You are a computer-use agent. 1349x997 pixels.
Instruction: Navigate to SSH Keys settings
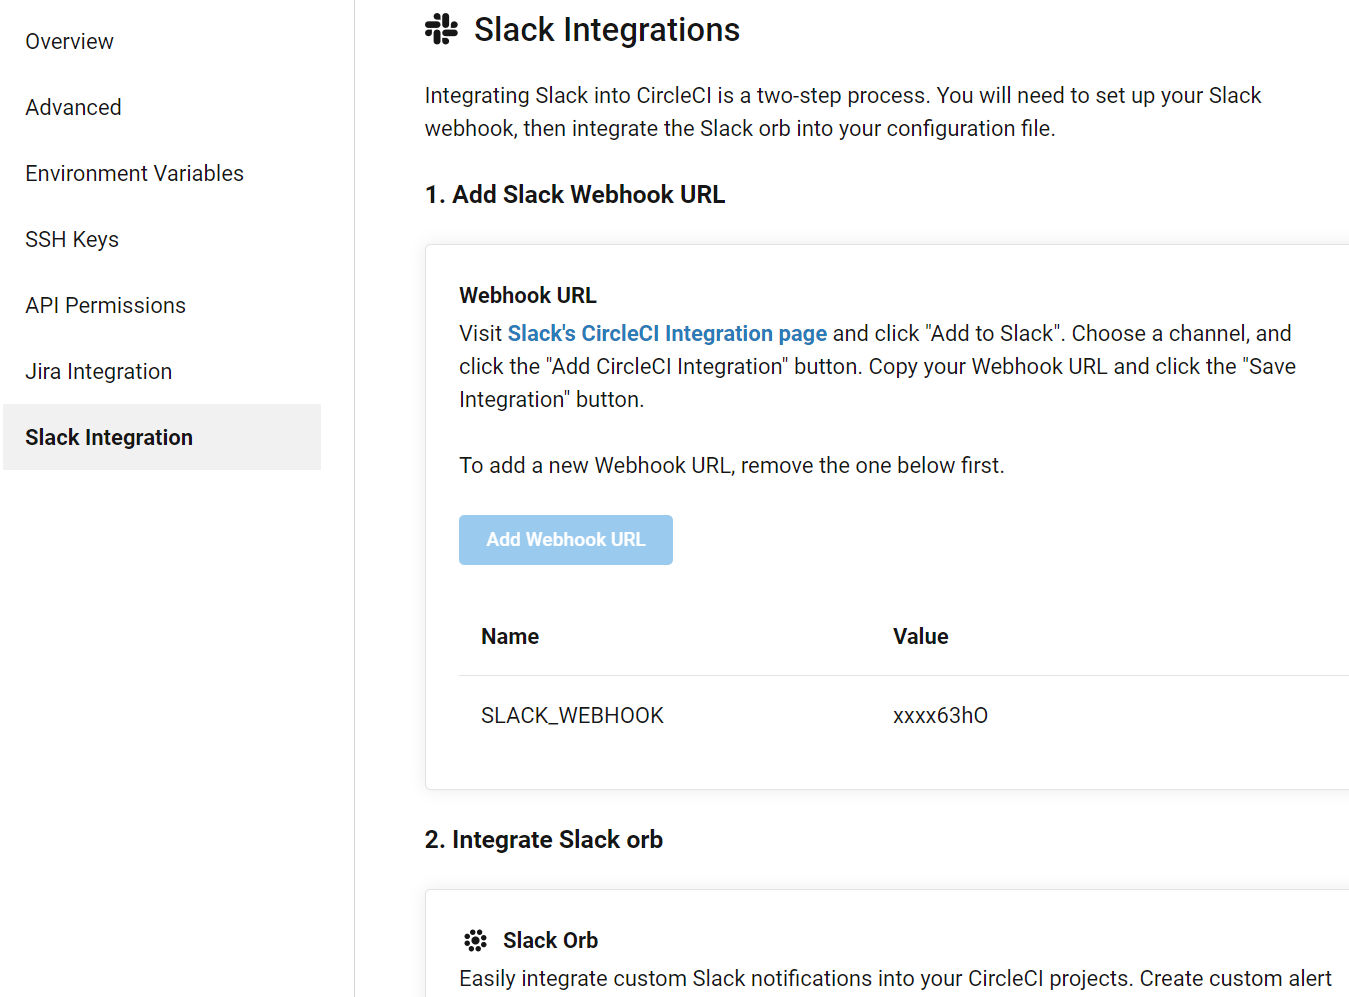point(72,239)
